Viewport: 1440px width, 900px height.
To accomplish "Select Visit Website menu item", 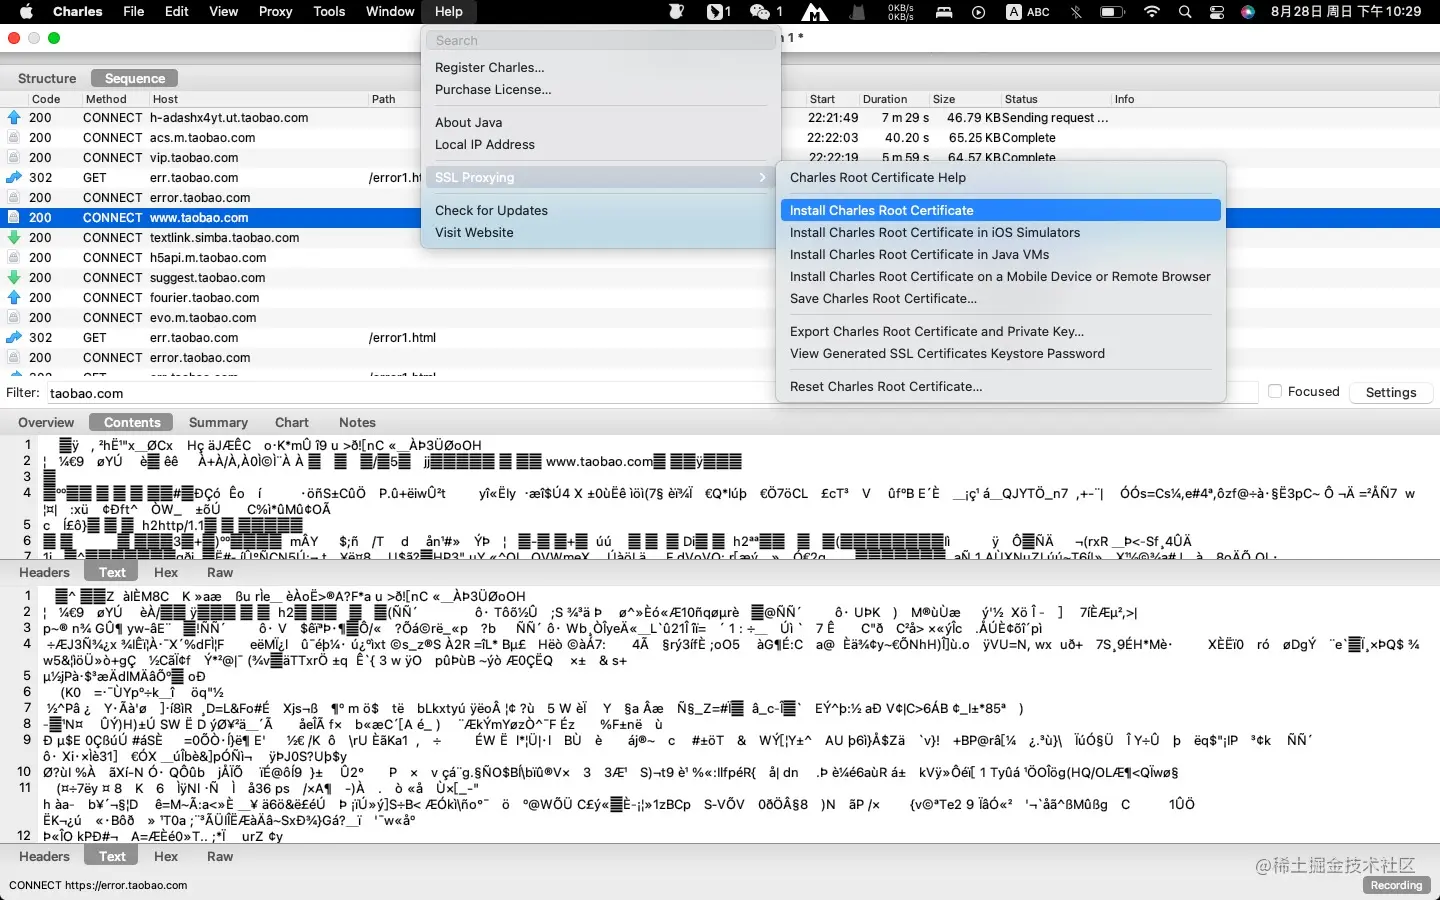I will coord(601,232).
